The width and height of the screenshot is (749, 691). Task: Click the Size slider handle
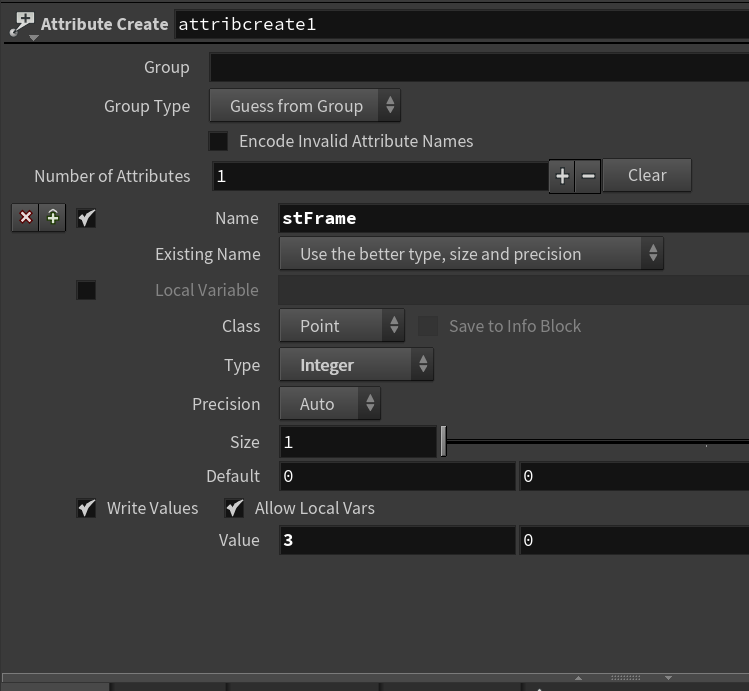(x=443, y=441)
